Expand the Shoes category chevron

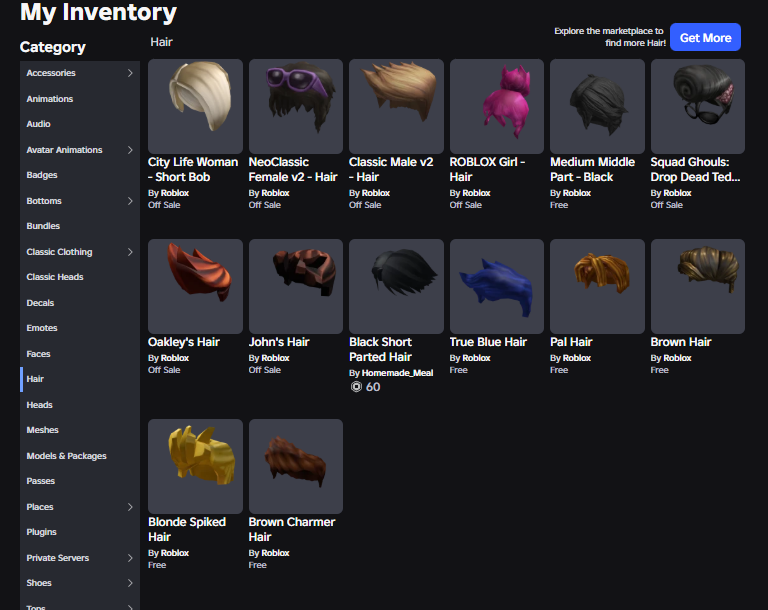130,583
